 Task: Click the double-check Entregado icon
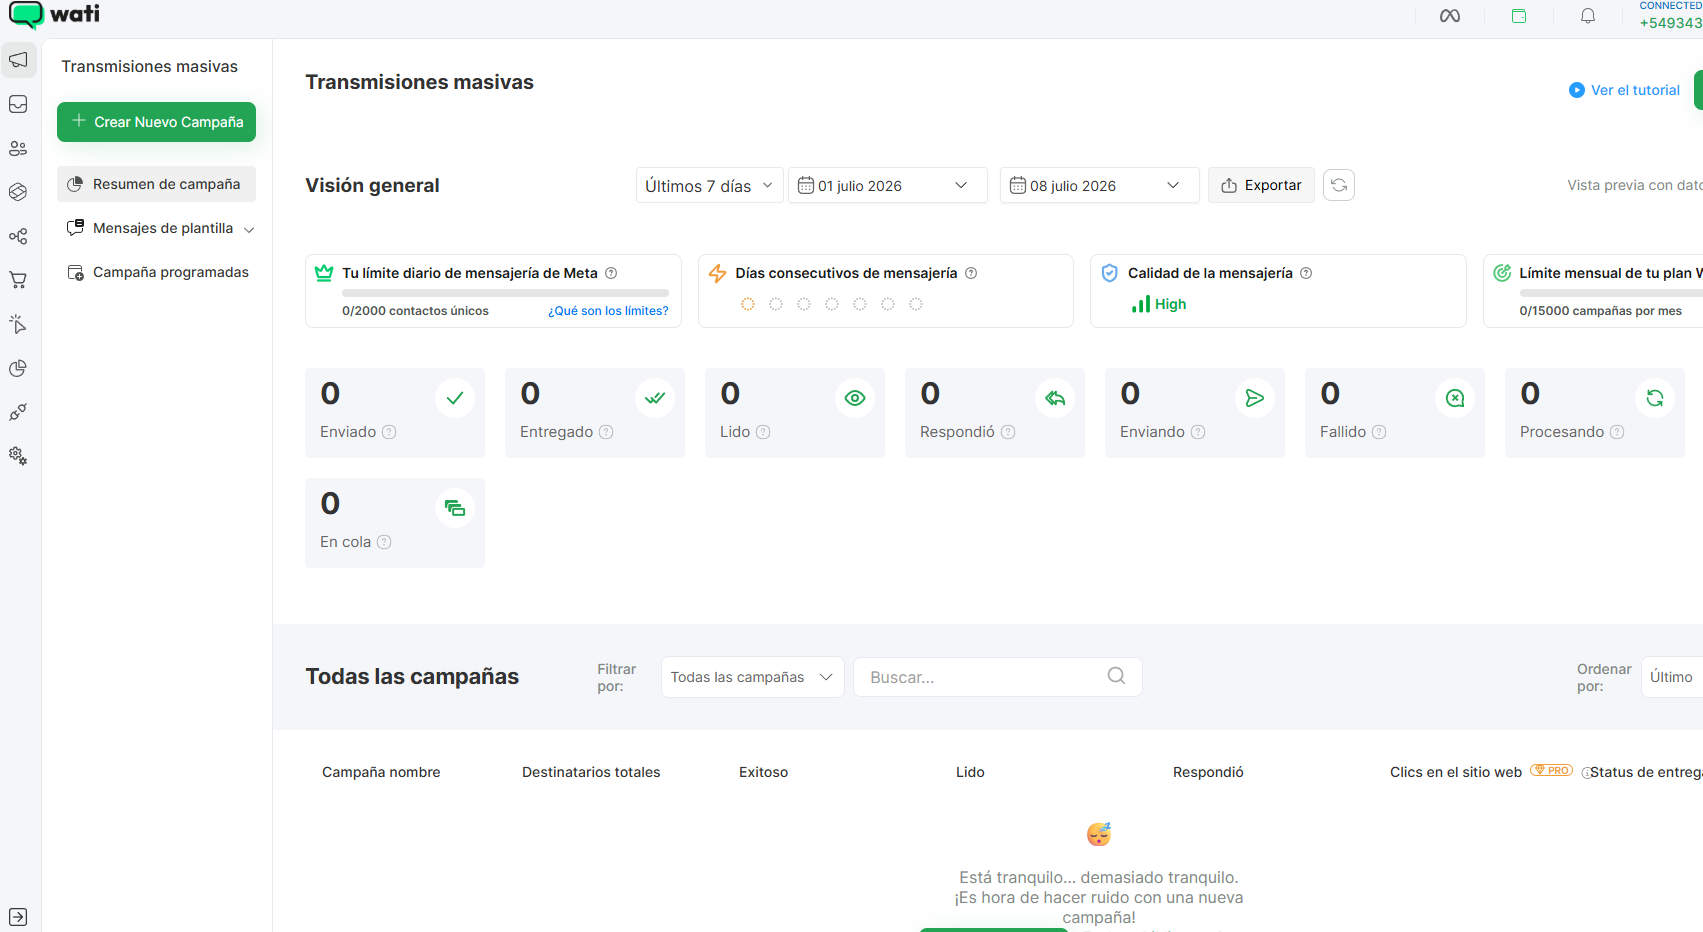coord(655,398)
